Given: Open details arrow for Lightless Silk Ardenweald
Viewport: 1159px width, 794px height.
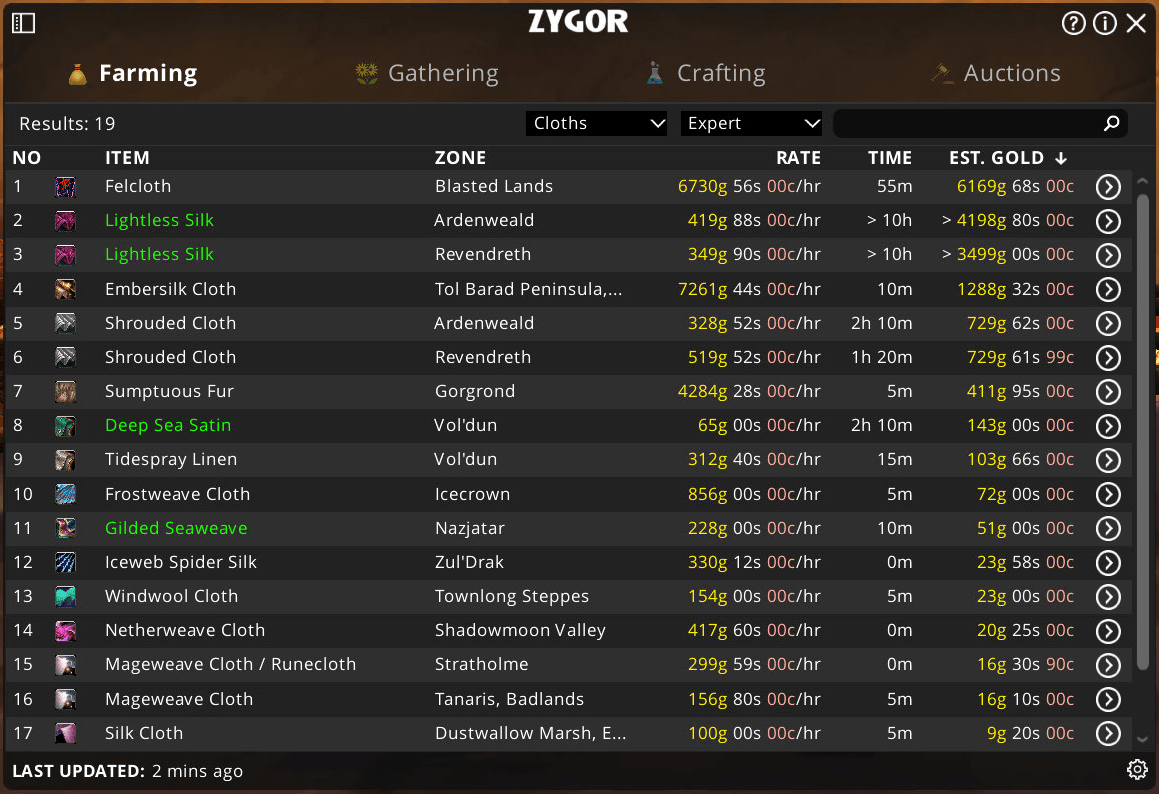Looking at the screenshot, I should pyautogui.click(x=1108, y=221).
